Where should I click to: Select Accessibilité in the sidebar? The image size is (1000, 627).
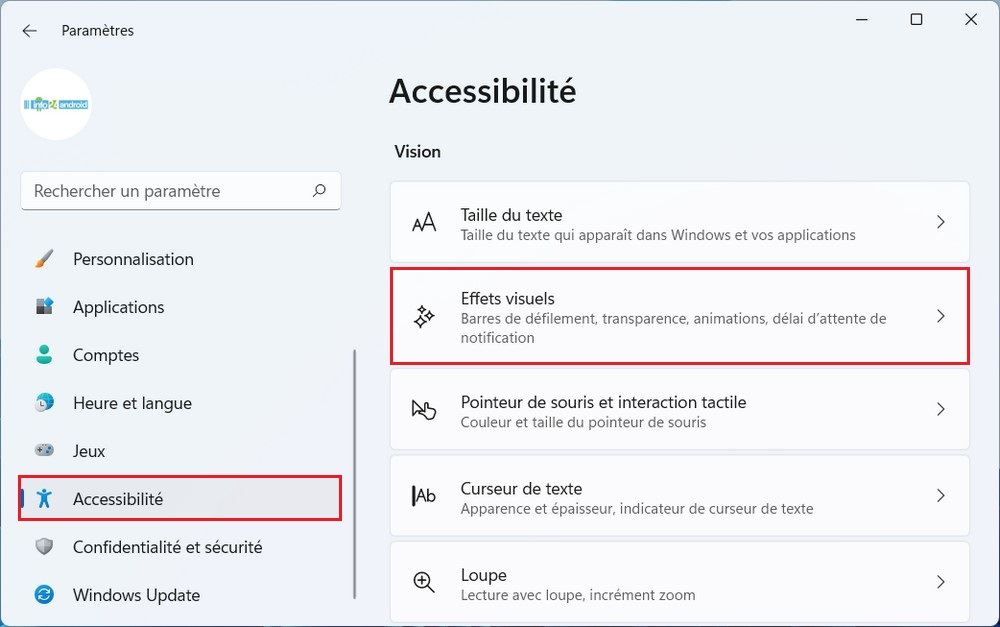click(118, 499)
